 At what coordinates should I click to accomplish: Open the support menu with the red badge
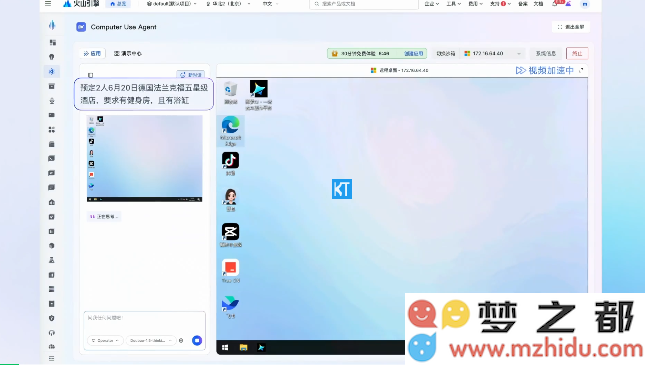click(500, 4)
